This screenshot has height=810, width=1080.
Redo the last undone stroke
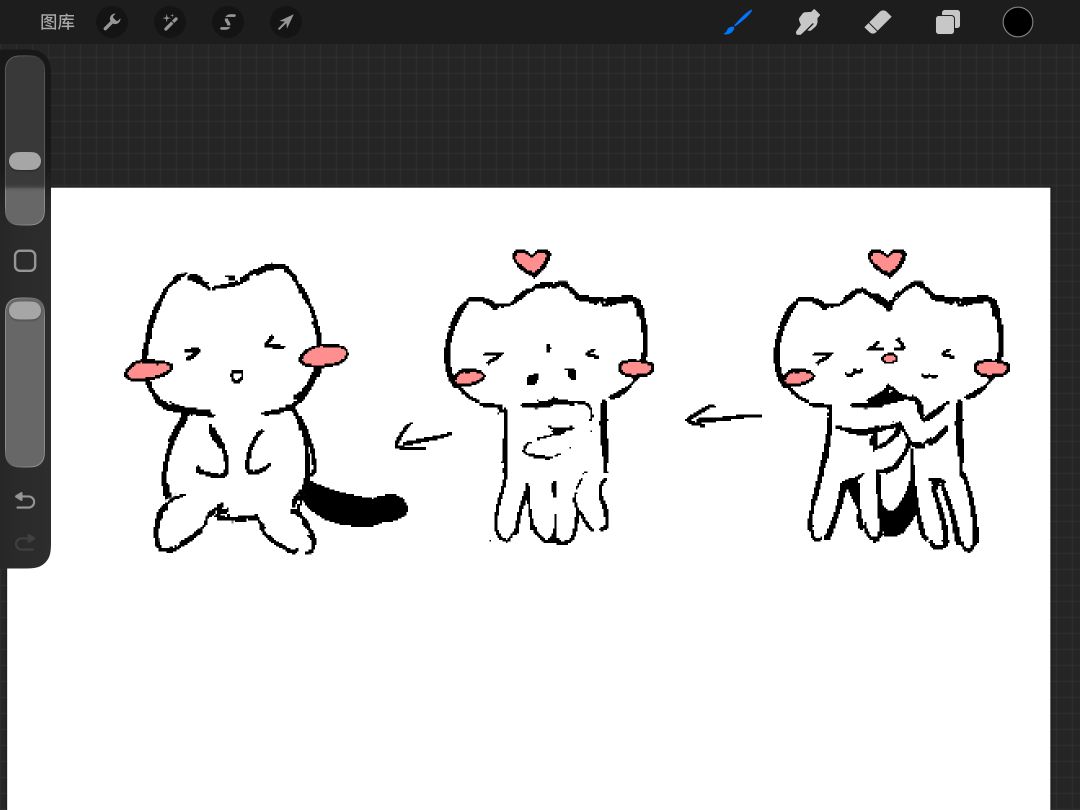(25, 543)
